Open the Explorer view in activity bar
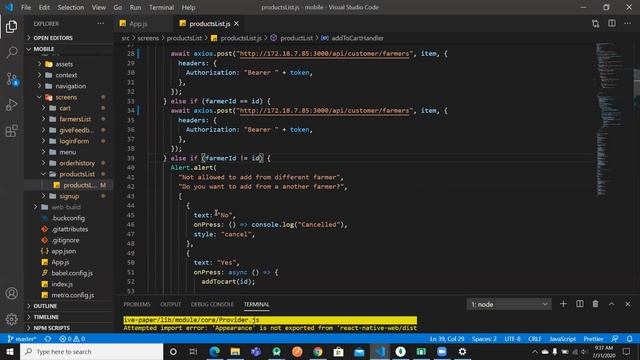Viewport: 640px width, 360px height. click(11, 27)
